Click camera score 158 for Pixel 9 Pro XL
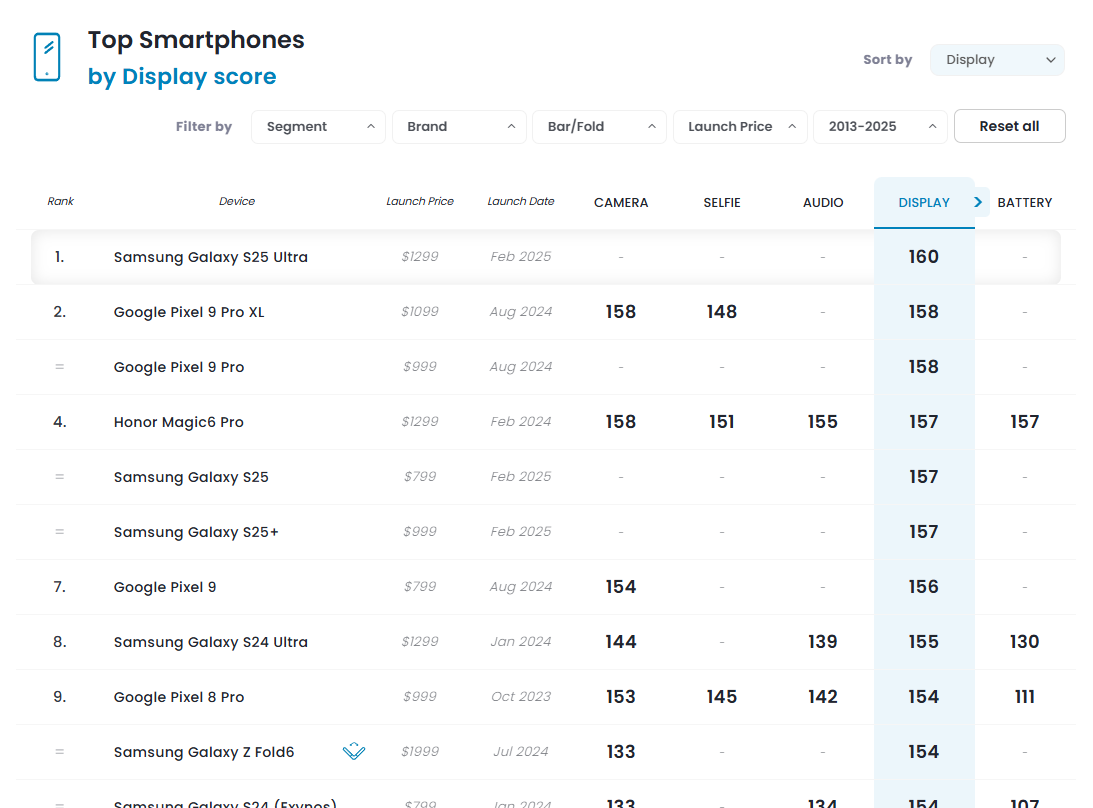This screenshot has height=808, width=1093. coord(621,312)
